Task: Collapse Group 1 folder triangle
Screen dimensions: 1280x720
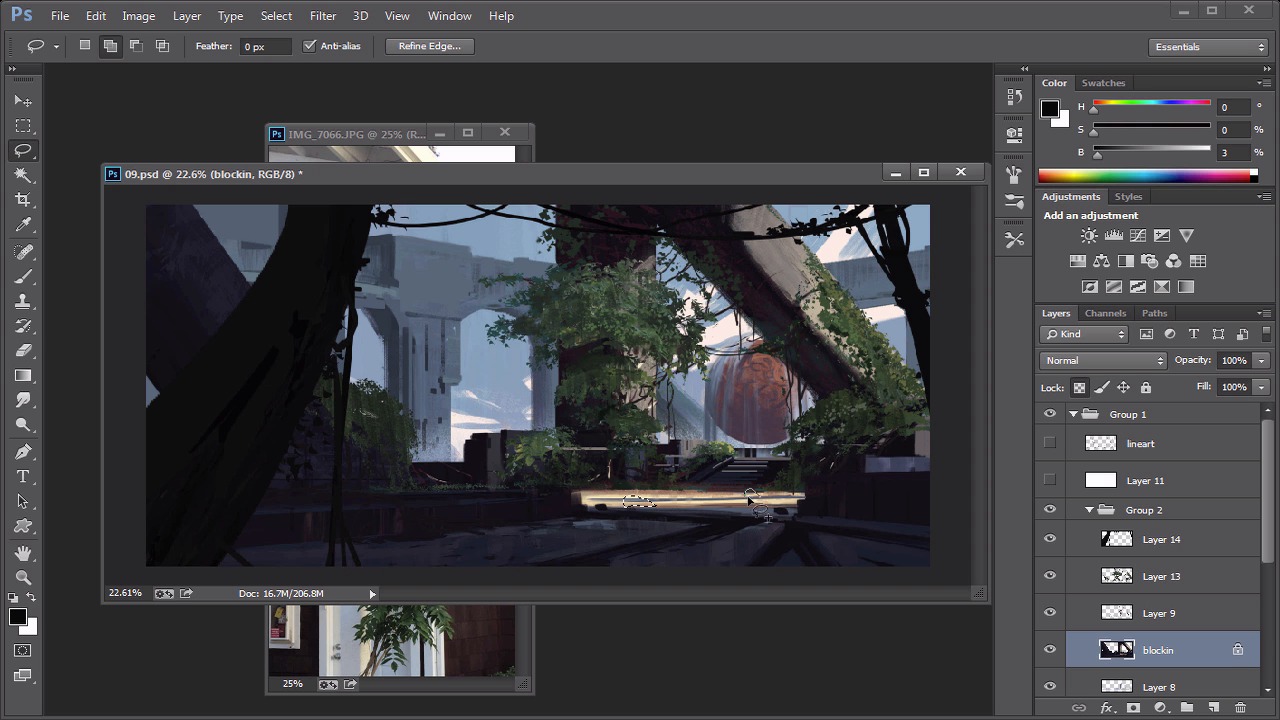Action: pos(1073,414)
